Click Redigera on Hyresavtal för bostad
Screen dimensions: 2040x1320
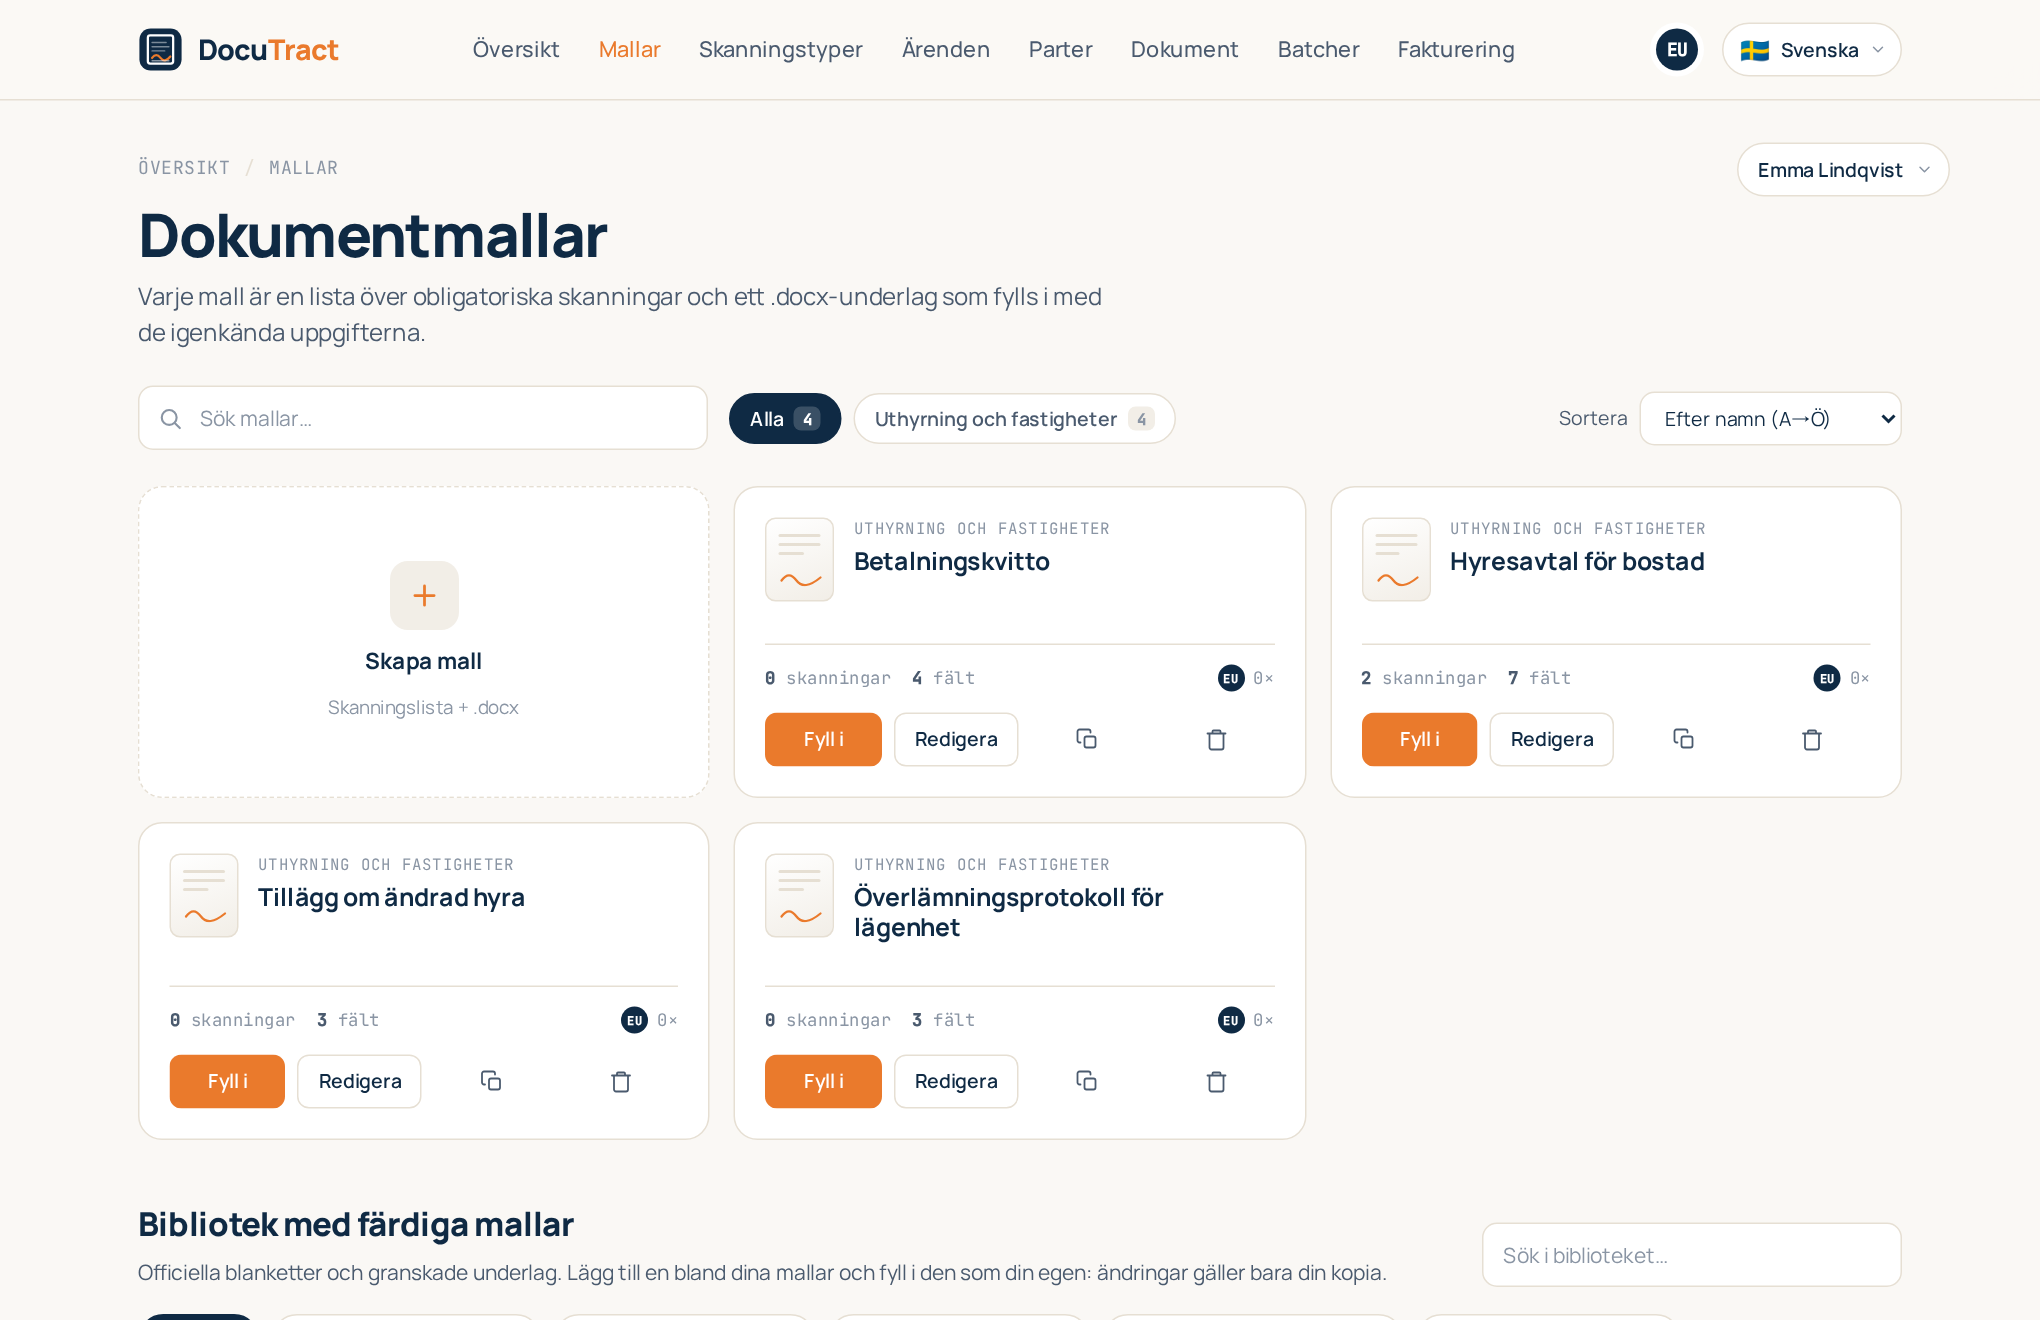pyautogui.click(x=1552, y=739)
